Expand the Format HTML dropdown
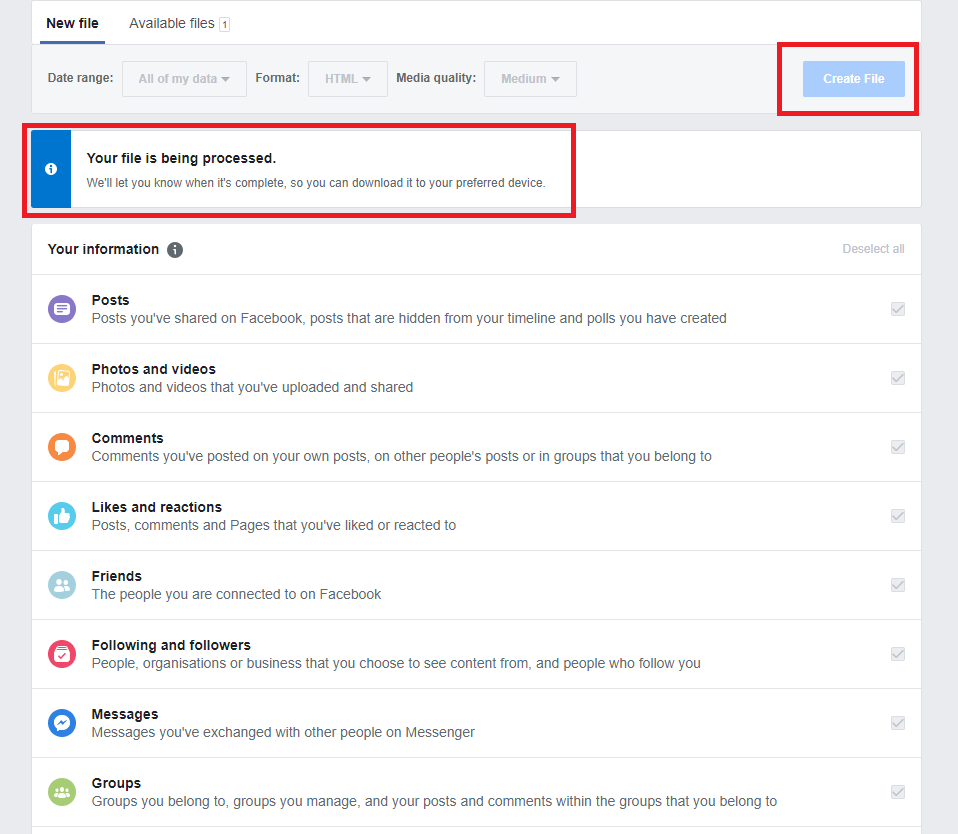The image size is (958, 834). click(348, 79)
